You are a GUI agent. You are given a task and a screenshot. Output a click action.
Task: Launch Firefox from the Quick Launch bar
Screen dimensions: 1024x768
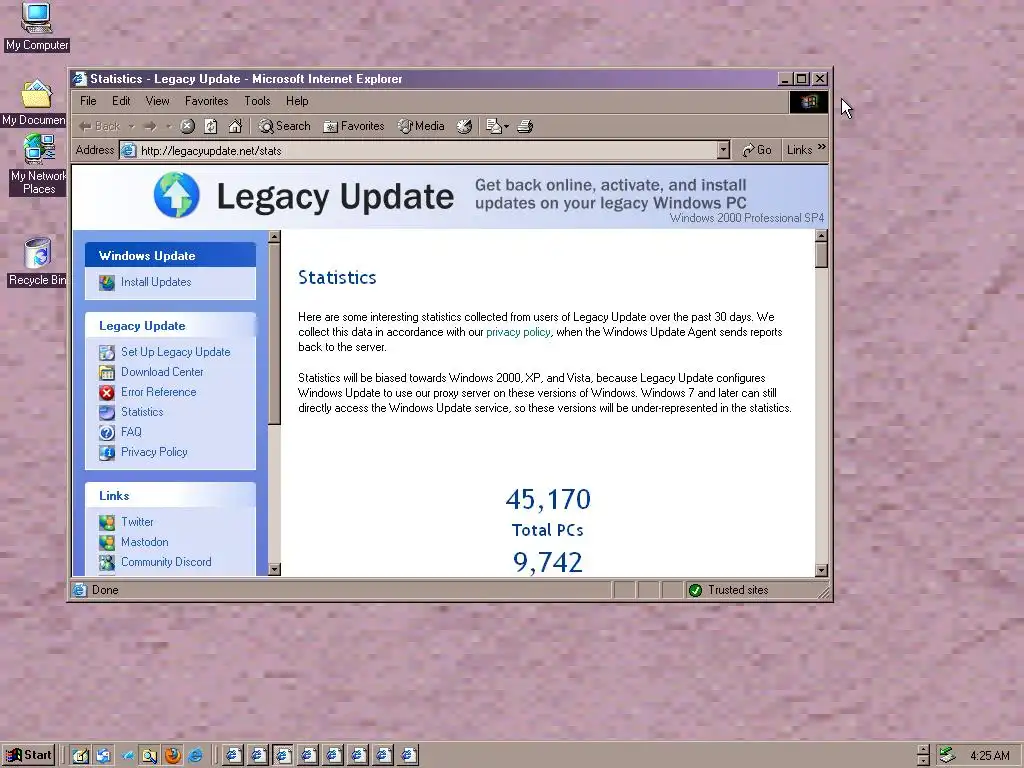pyautogui.click(x=173, y=756)
